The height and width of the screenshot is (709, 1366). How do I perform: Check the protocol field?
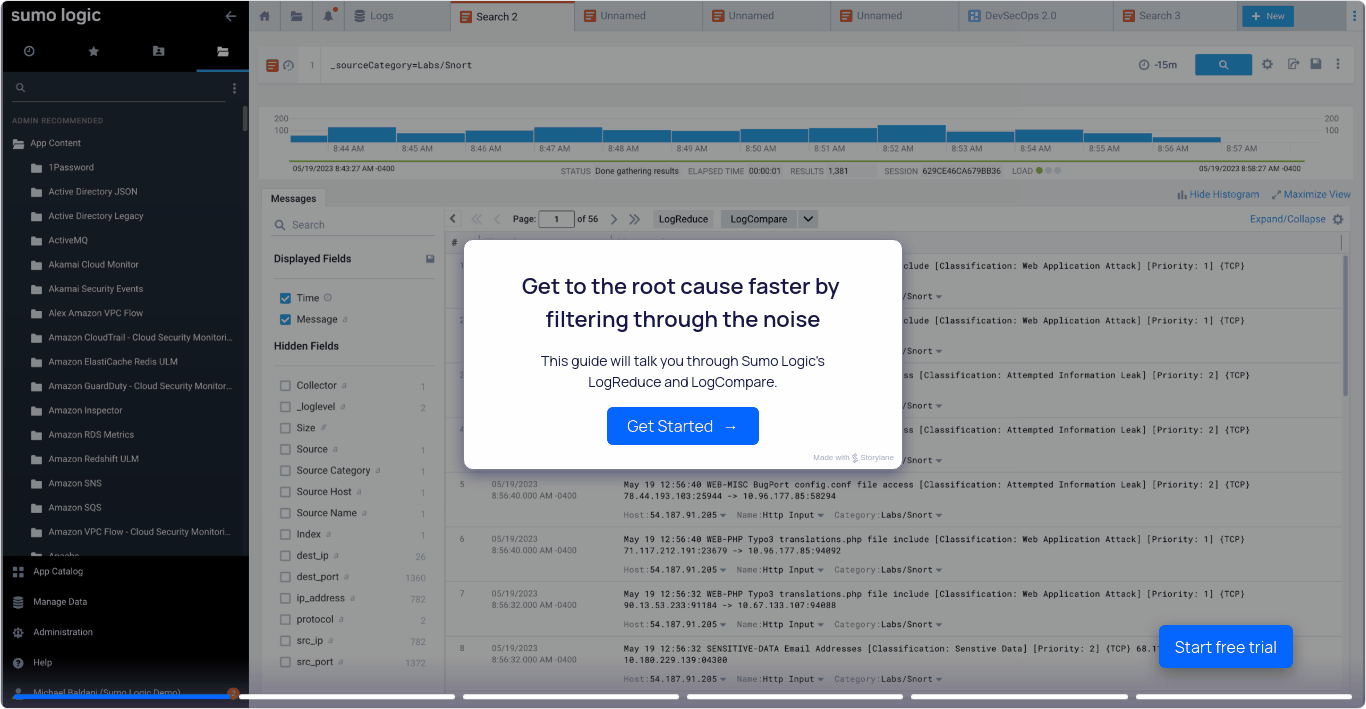pyautogui.click(x=286, y=619)
